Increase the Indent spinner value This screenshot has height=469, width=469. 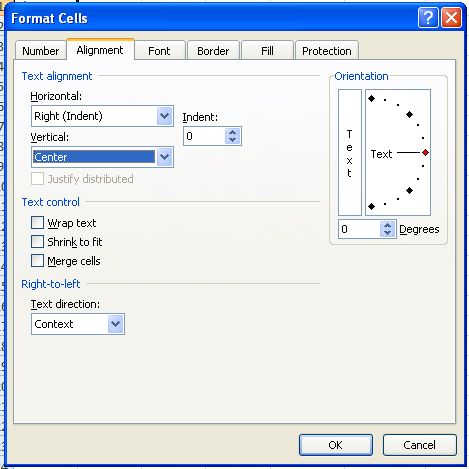(232, 132)
